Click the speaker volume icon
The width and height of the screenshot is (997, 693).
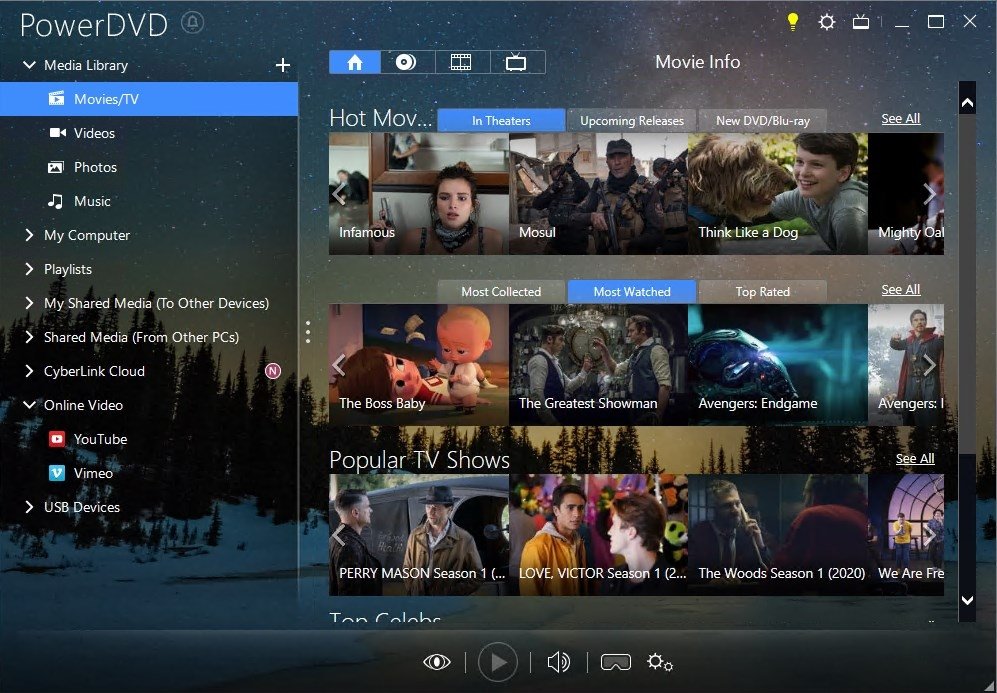[559, 662]
